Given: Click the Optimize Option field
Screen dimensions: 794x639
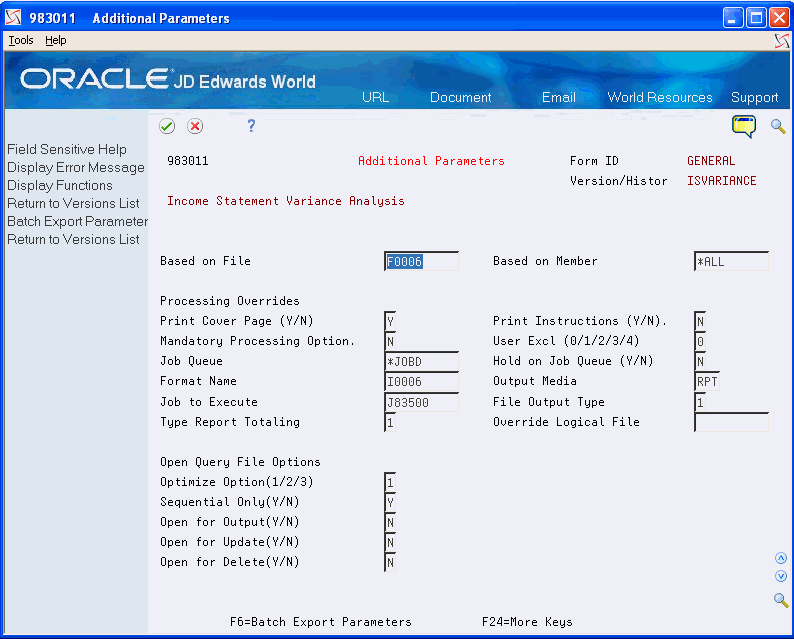Looking at the screenshot, I should coord(390,482).
